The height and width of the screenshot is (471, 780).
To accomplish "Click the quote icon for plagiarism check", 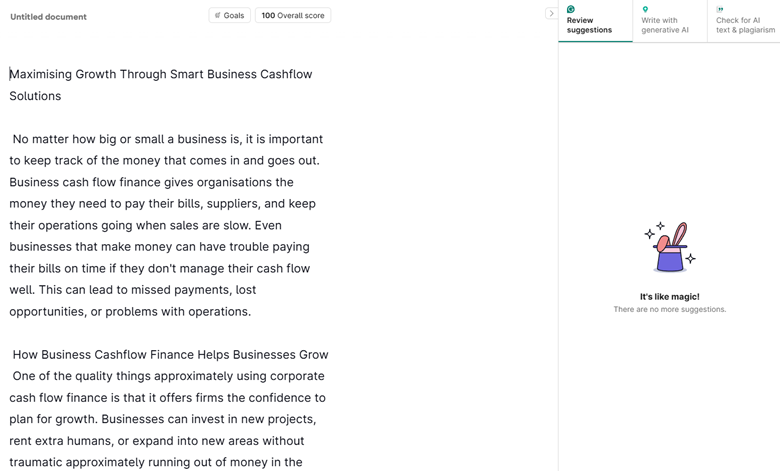I will click(x=720, y=9).
